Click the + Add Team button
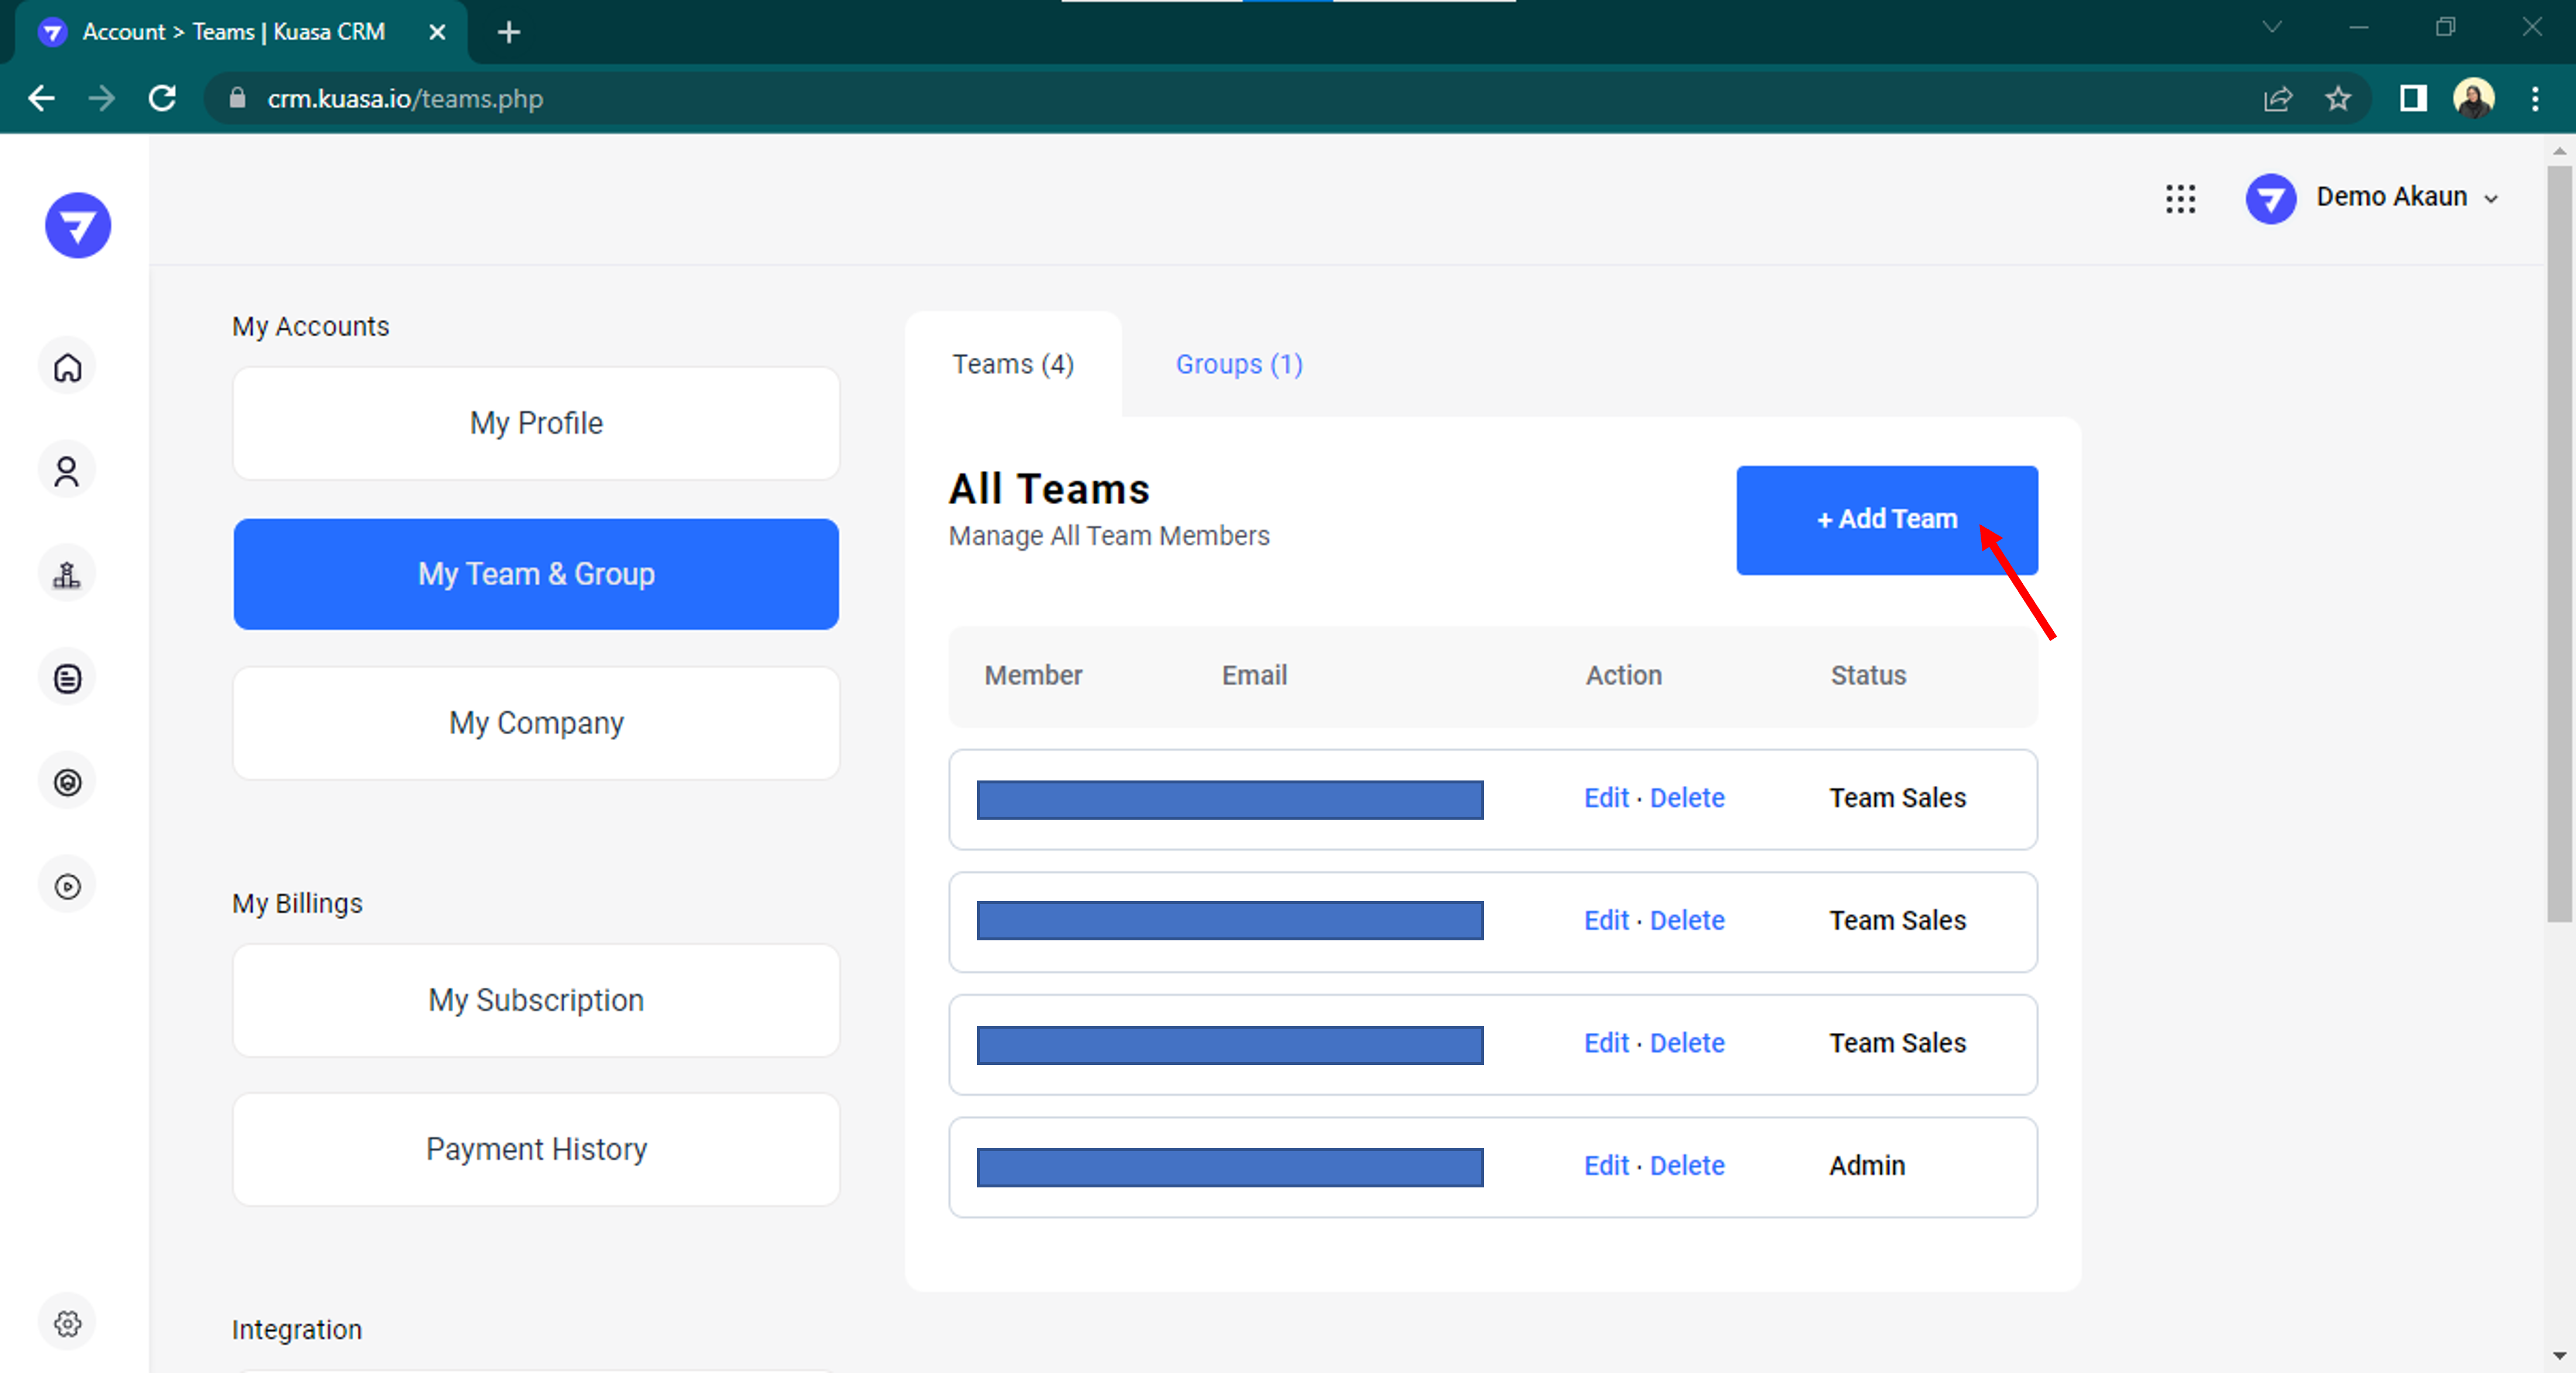 pyautogui.click(x=1886, y=519)
